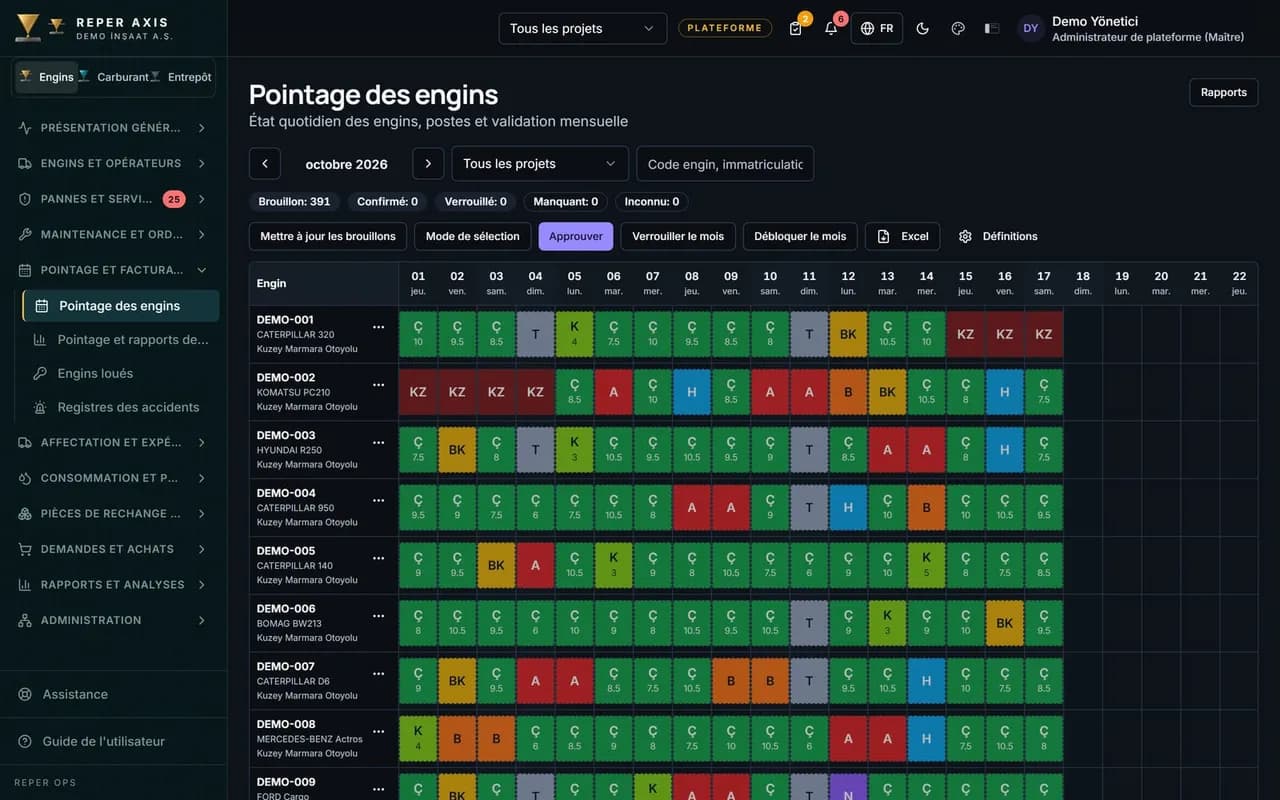Image resolution: width=1280 pixels, height=800 pixels.
Task: Open the tasks clipboard icon with badge 2
Action: coord(796,28)
